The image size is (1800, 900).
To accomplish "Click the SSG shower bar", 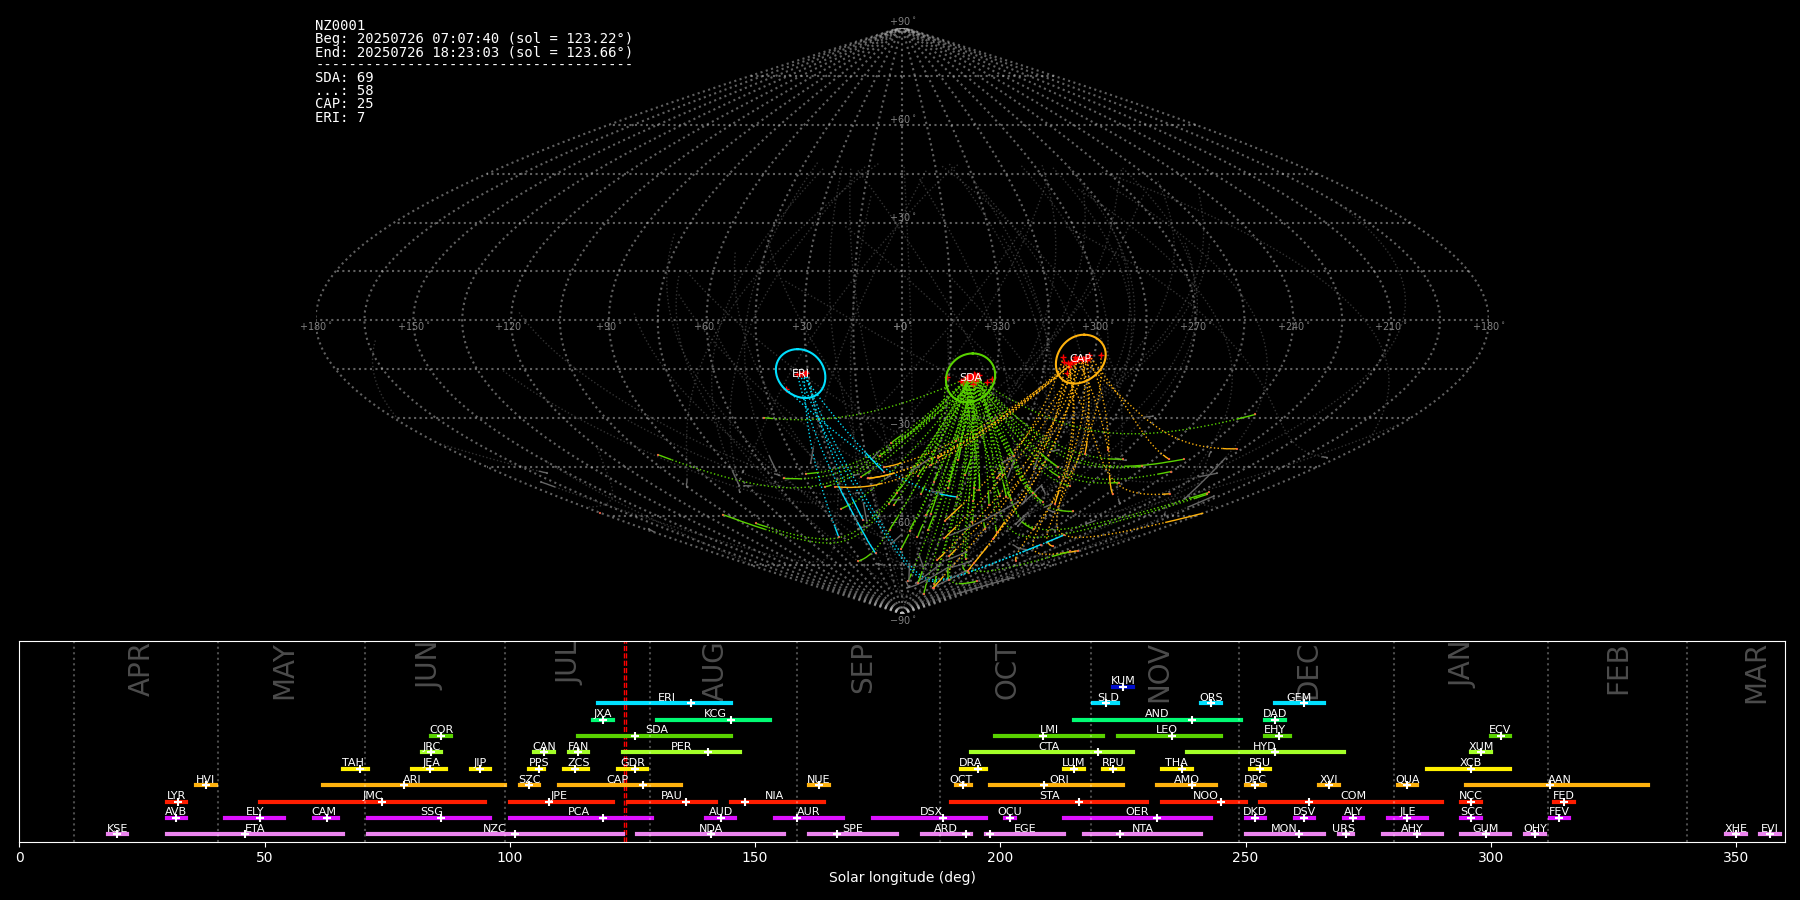I will click(428, 818).
